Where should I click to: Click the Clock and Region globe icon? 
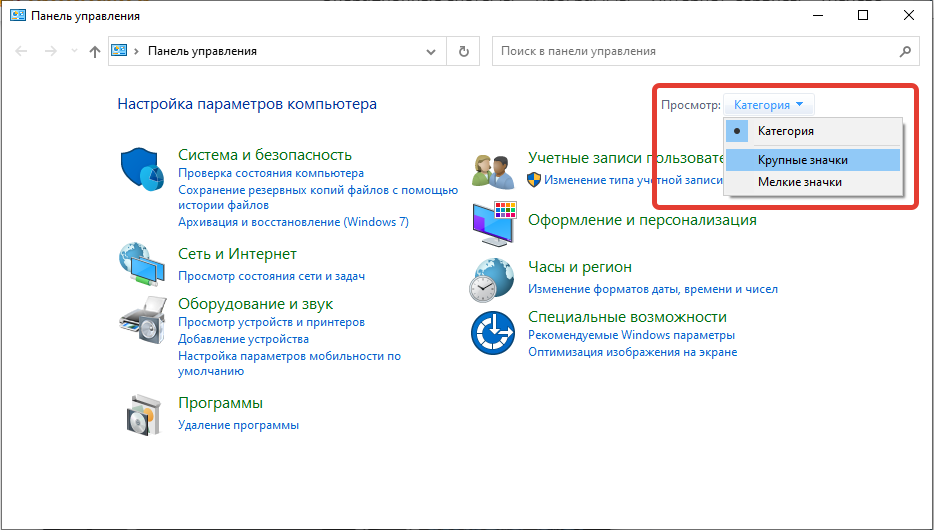tap(493, 278)
